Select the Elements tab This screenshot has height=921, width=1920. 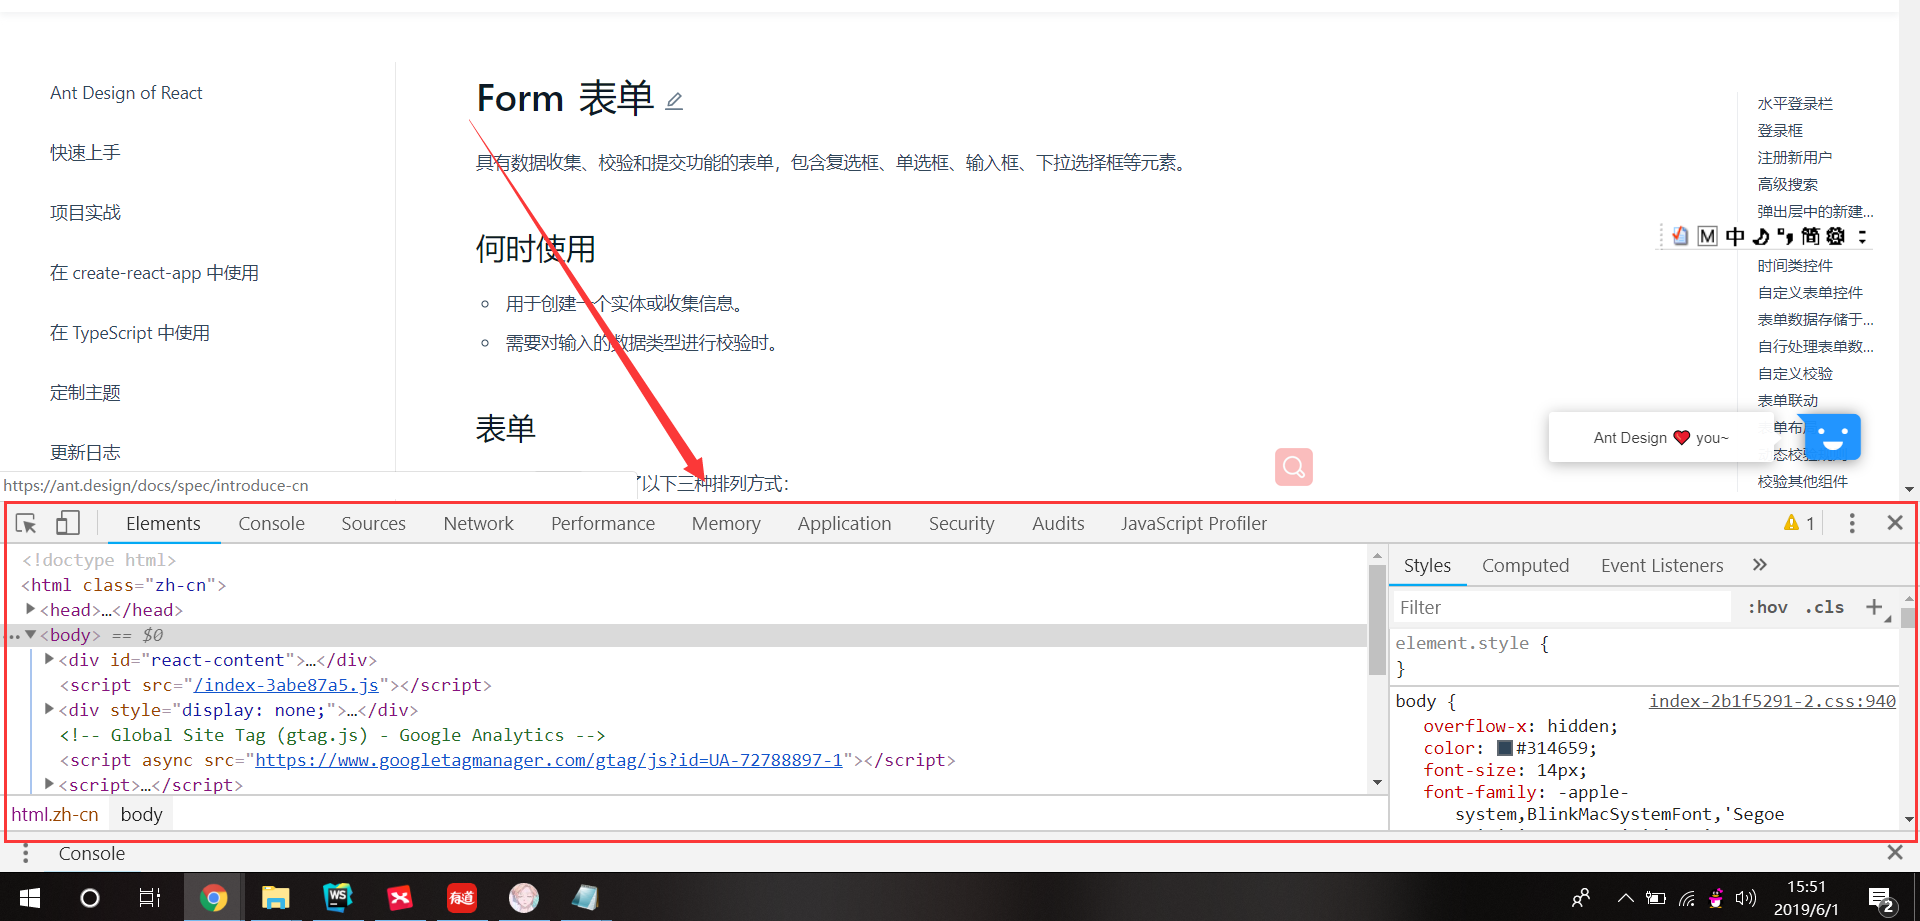coord(163,523)
